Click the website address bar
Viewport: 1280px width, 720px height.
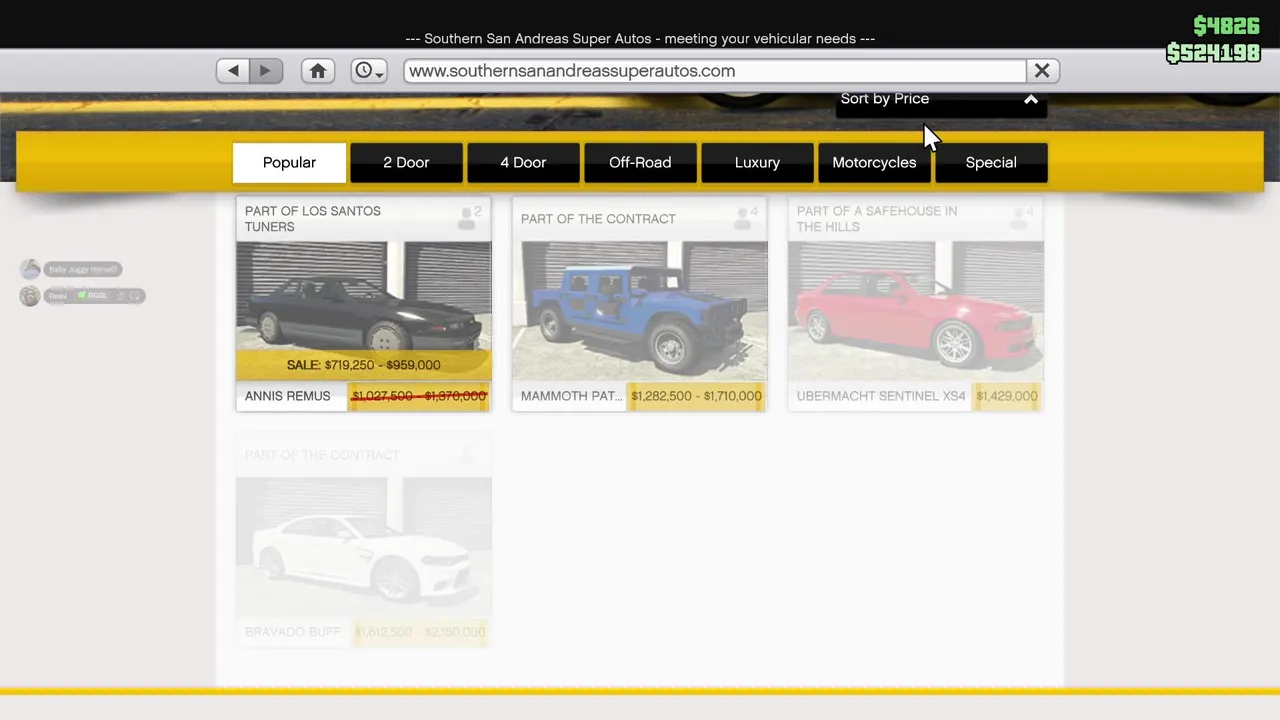point(715,71)
